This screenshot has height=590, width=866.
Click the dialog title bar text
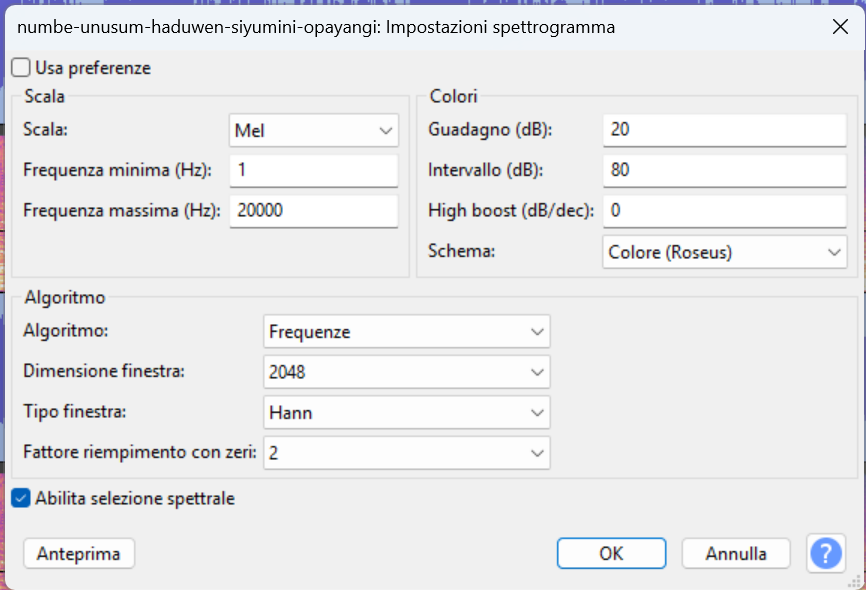click(x=316, y=27)
